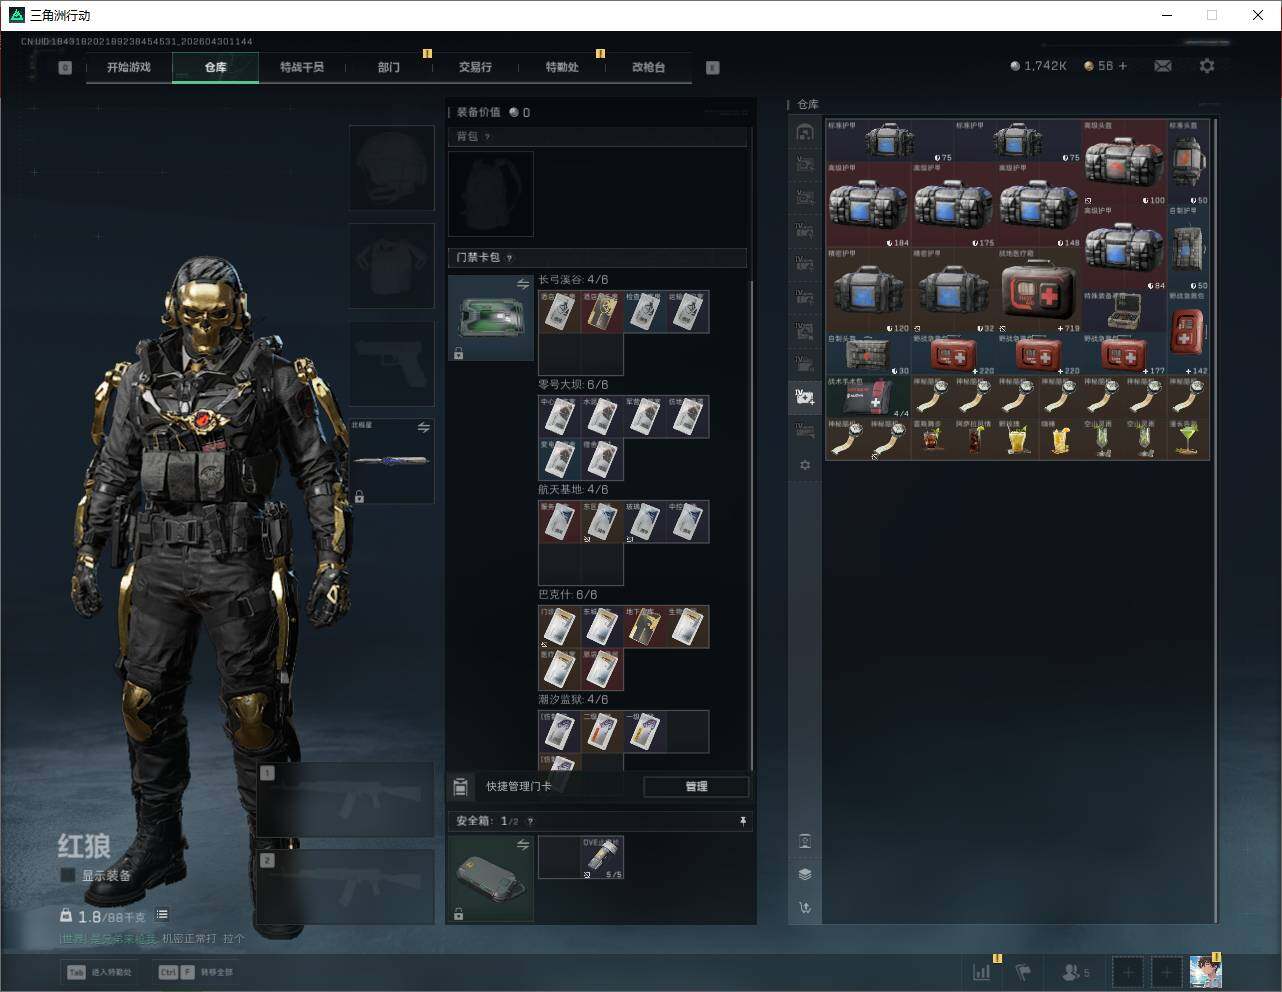Select the safe box container item
The width and height of the screenshot is (1282, 992).
coord(491,879)
